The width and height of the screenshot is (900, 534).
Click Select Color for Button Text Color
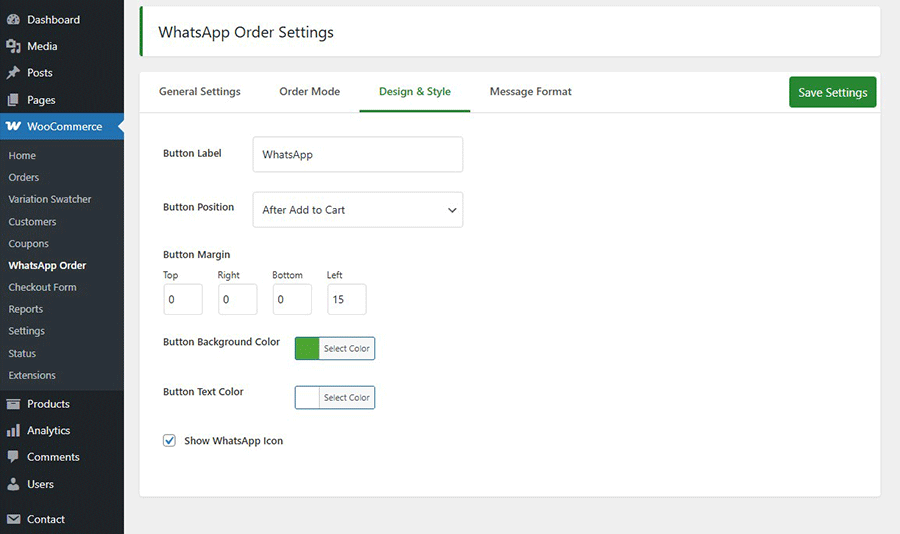pos(347,397)
